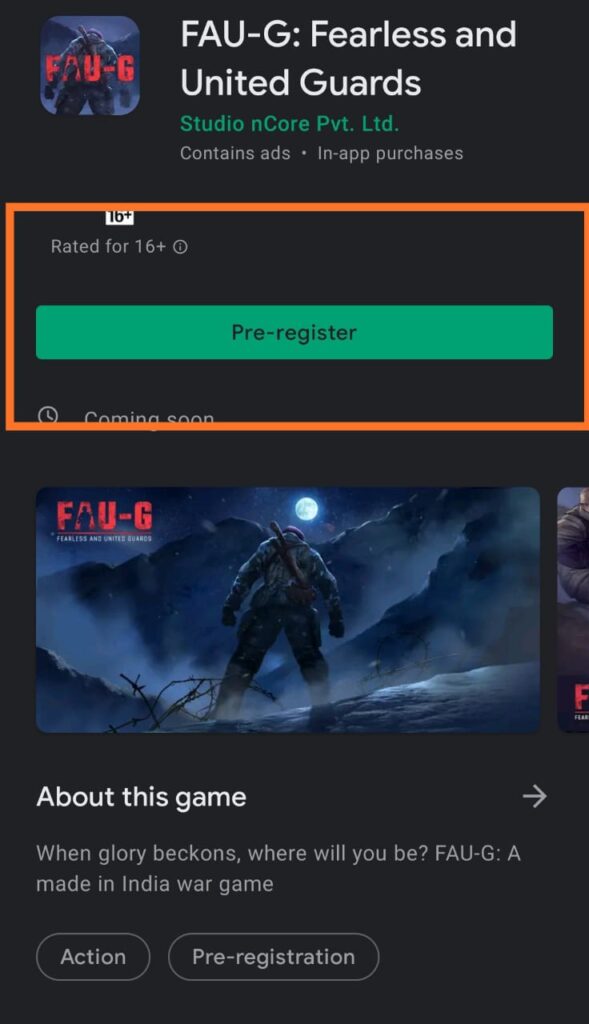
Task: Open the first FAU-G screenshot of the soldier
Action: coord(288,610)
